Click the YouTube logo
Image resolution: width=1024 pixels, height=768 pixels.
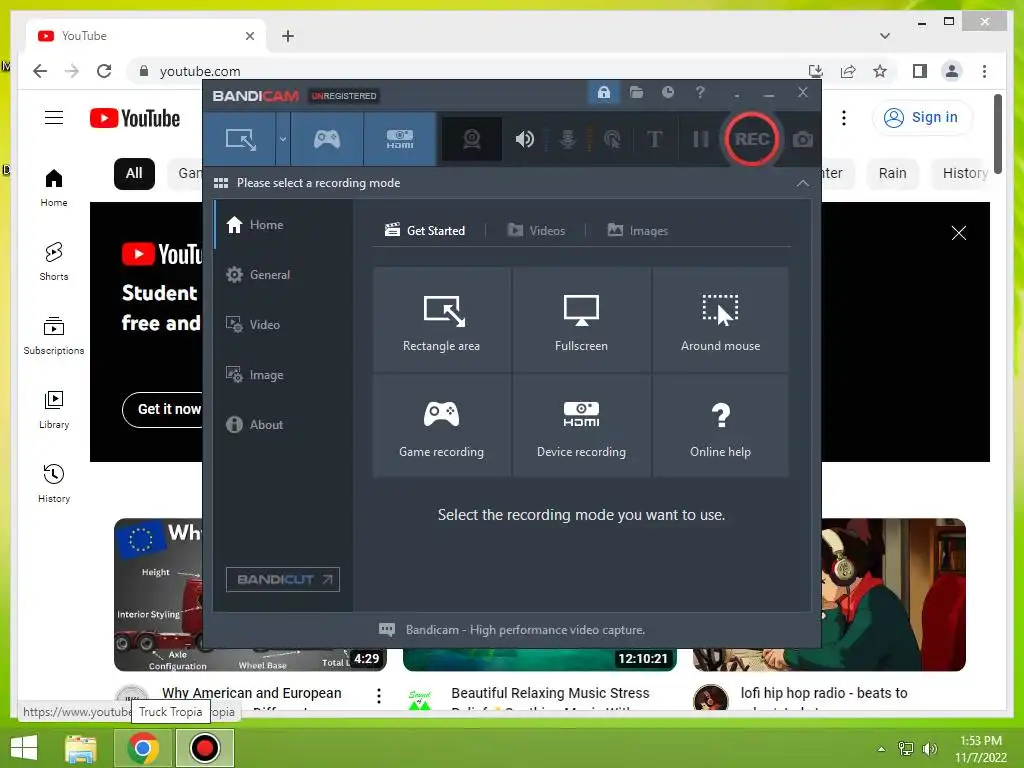coord(135,118)
